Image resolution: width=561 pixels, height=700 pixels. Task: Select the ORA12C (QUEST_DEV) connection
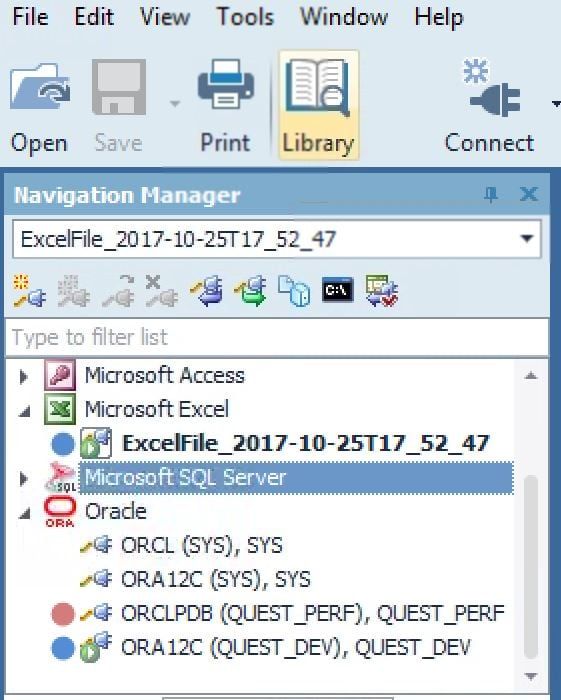tap(295, 647)
